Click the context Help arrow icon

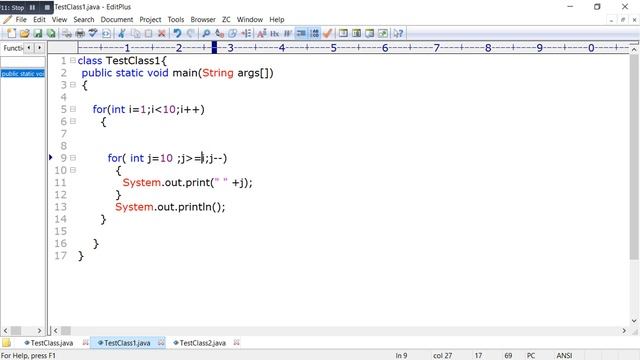[398, 33]
